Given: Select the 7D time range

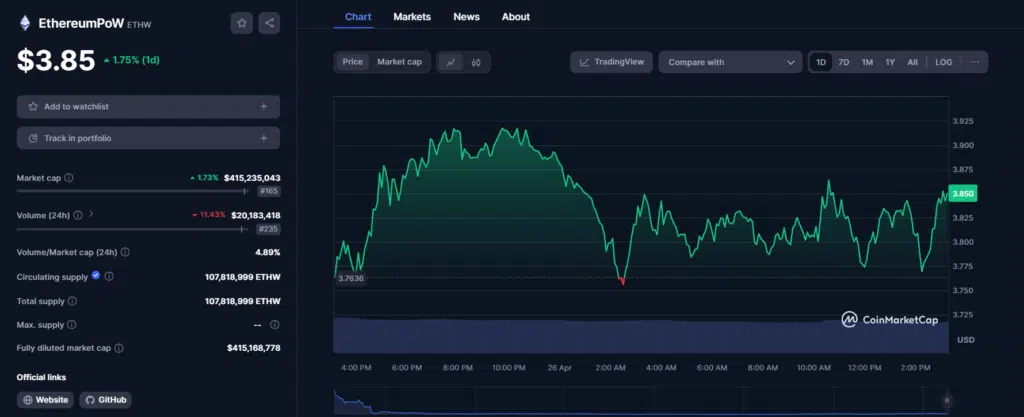Looking at the screenshot, I should point(843,62).
